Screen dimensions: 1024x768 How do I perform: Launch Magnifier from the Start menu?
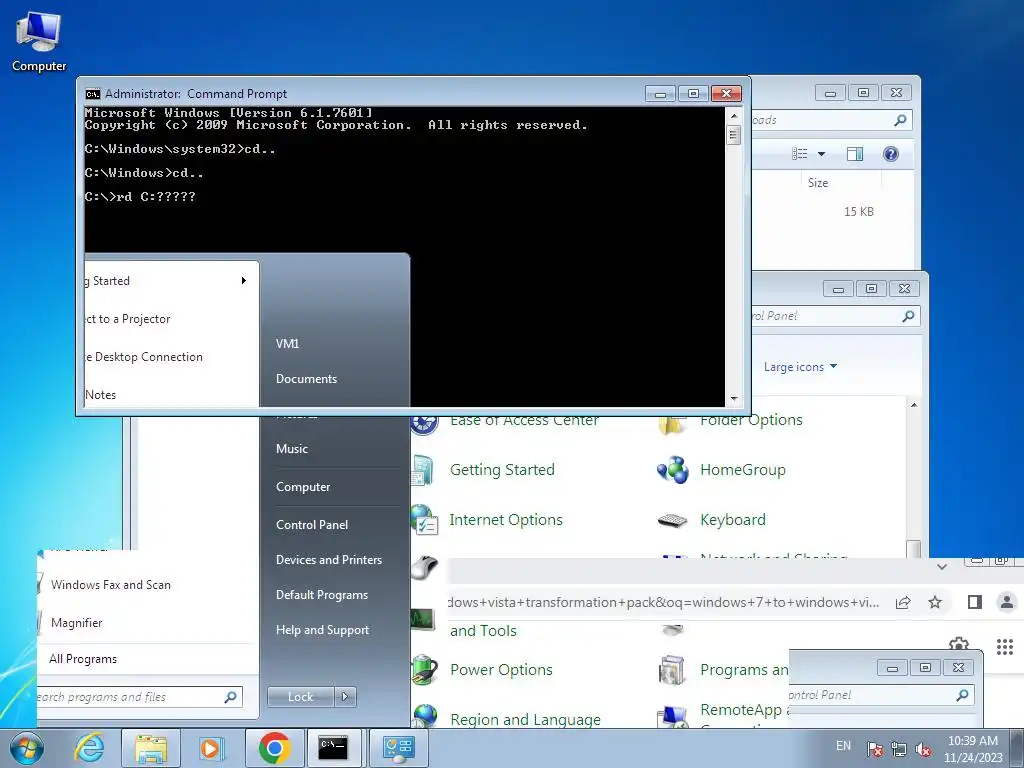[77, 623]
